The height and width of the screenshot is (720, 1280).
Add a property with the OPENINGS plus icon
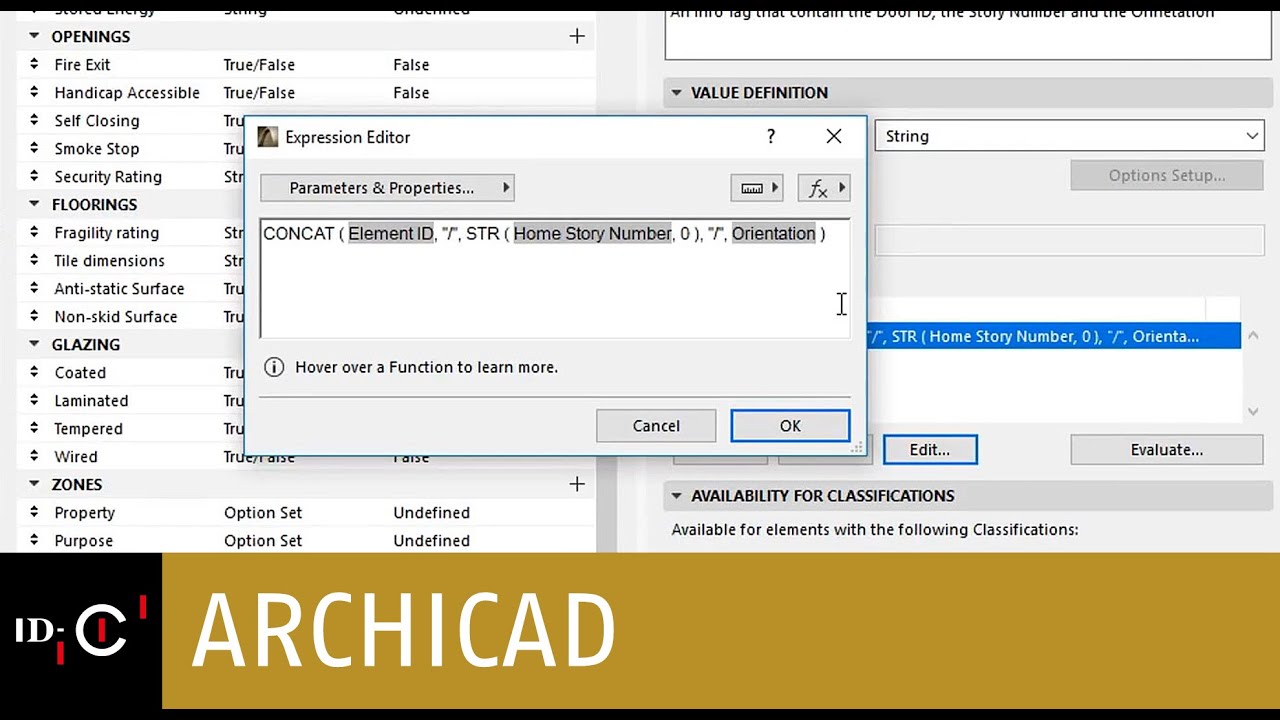click(x=577, y=36)
